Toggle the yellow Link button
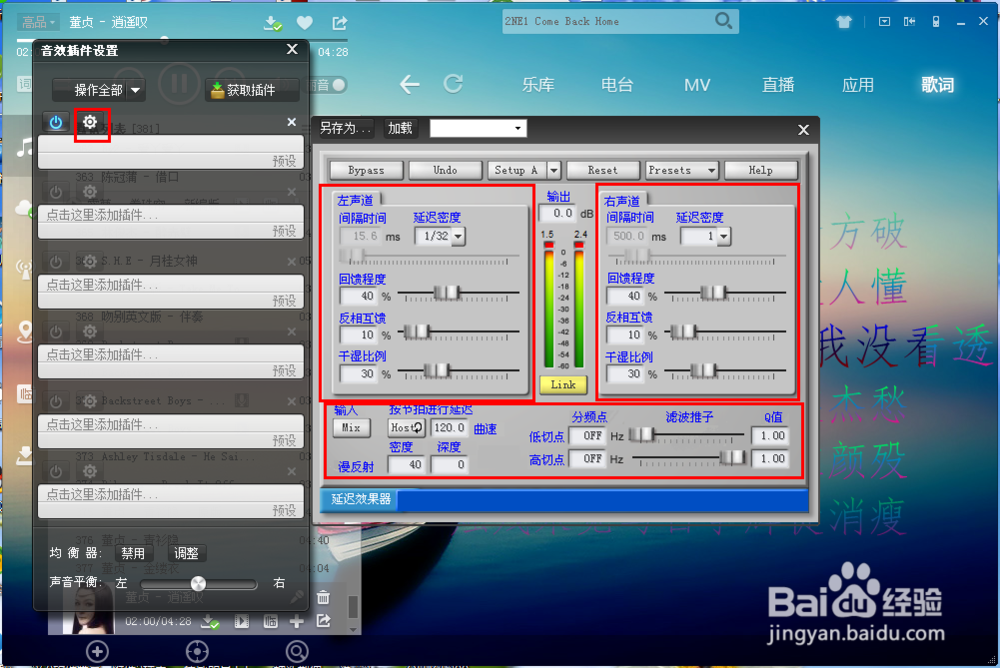The width and height of the screenshot is (1000, 668). point(563,384)
